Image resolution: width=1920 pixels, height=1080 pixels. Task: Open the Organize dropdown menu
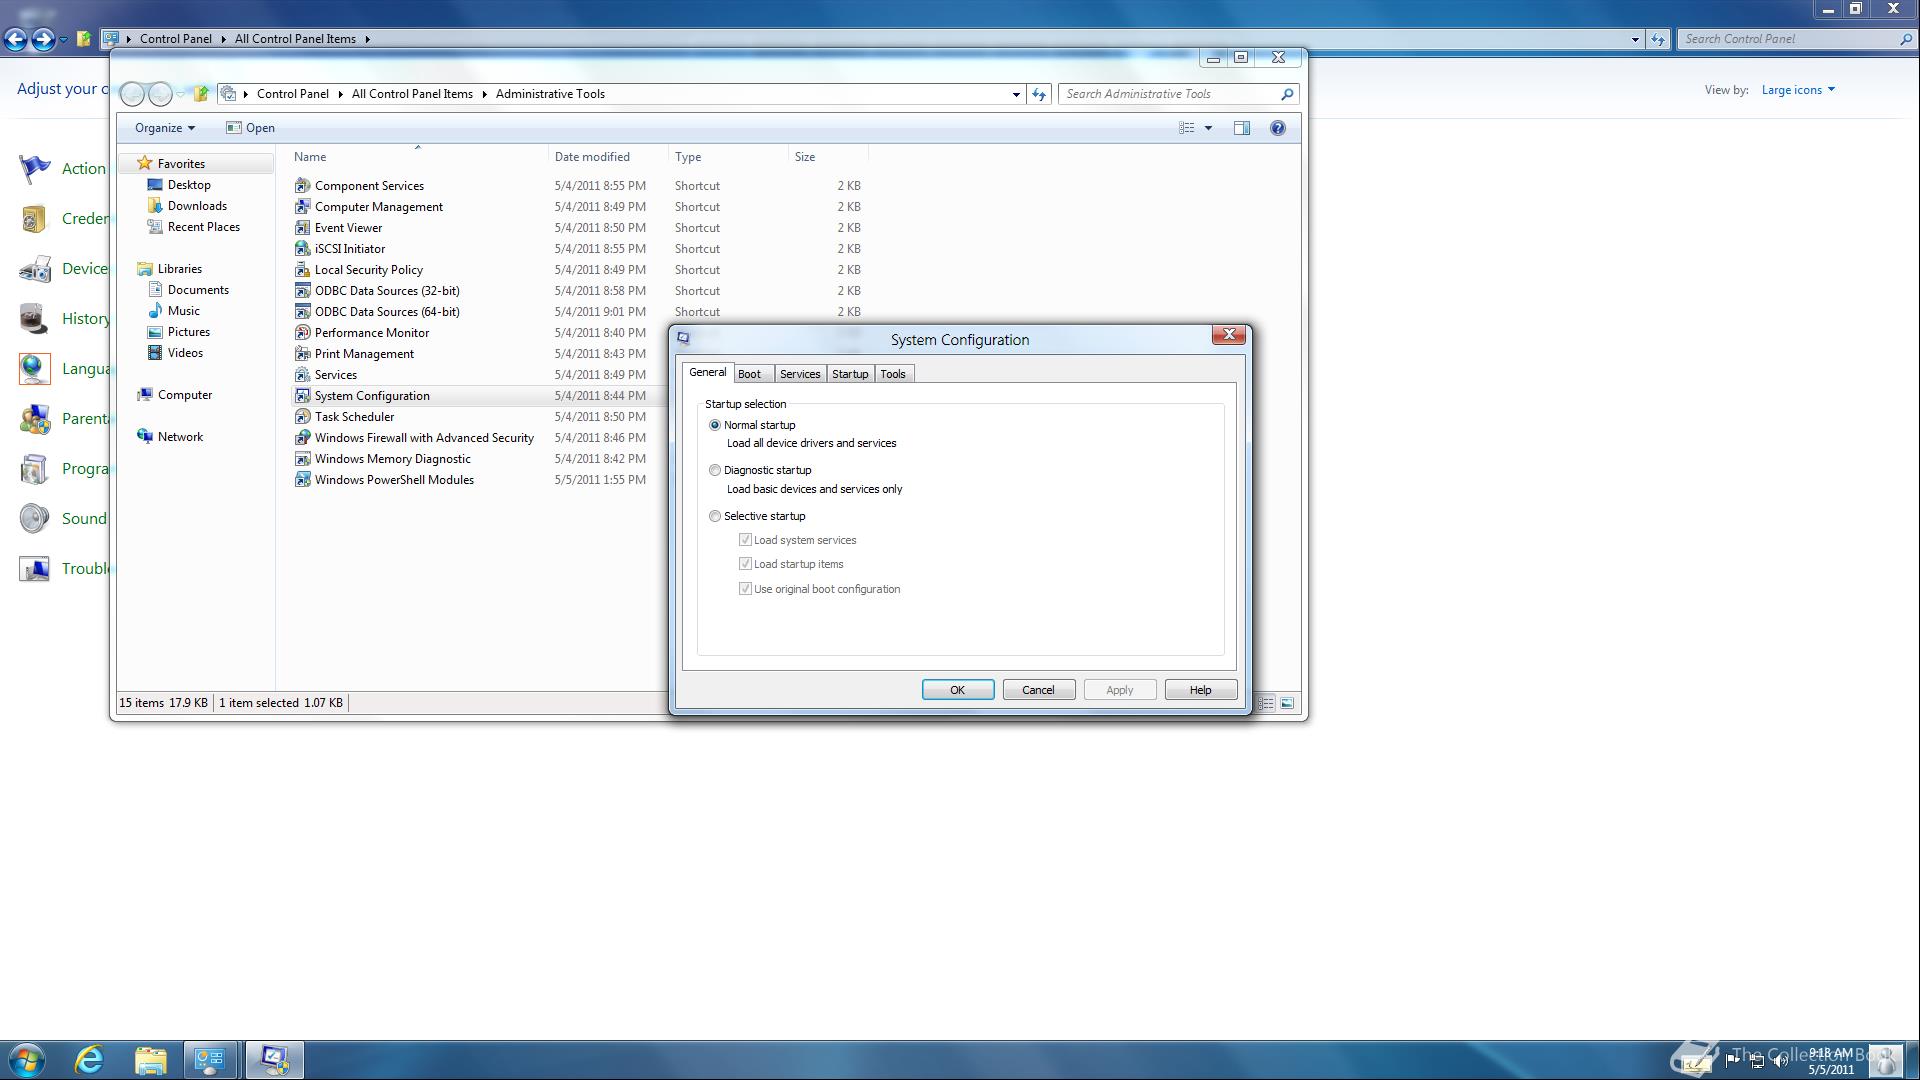[x=165, y=128]
